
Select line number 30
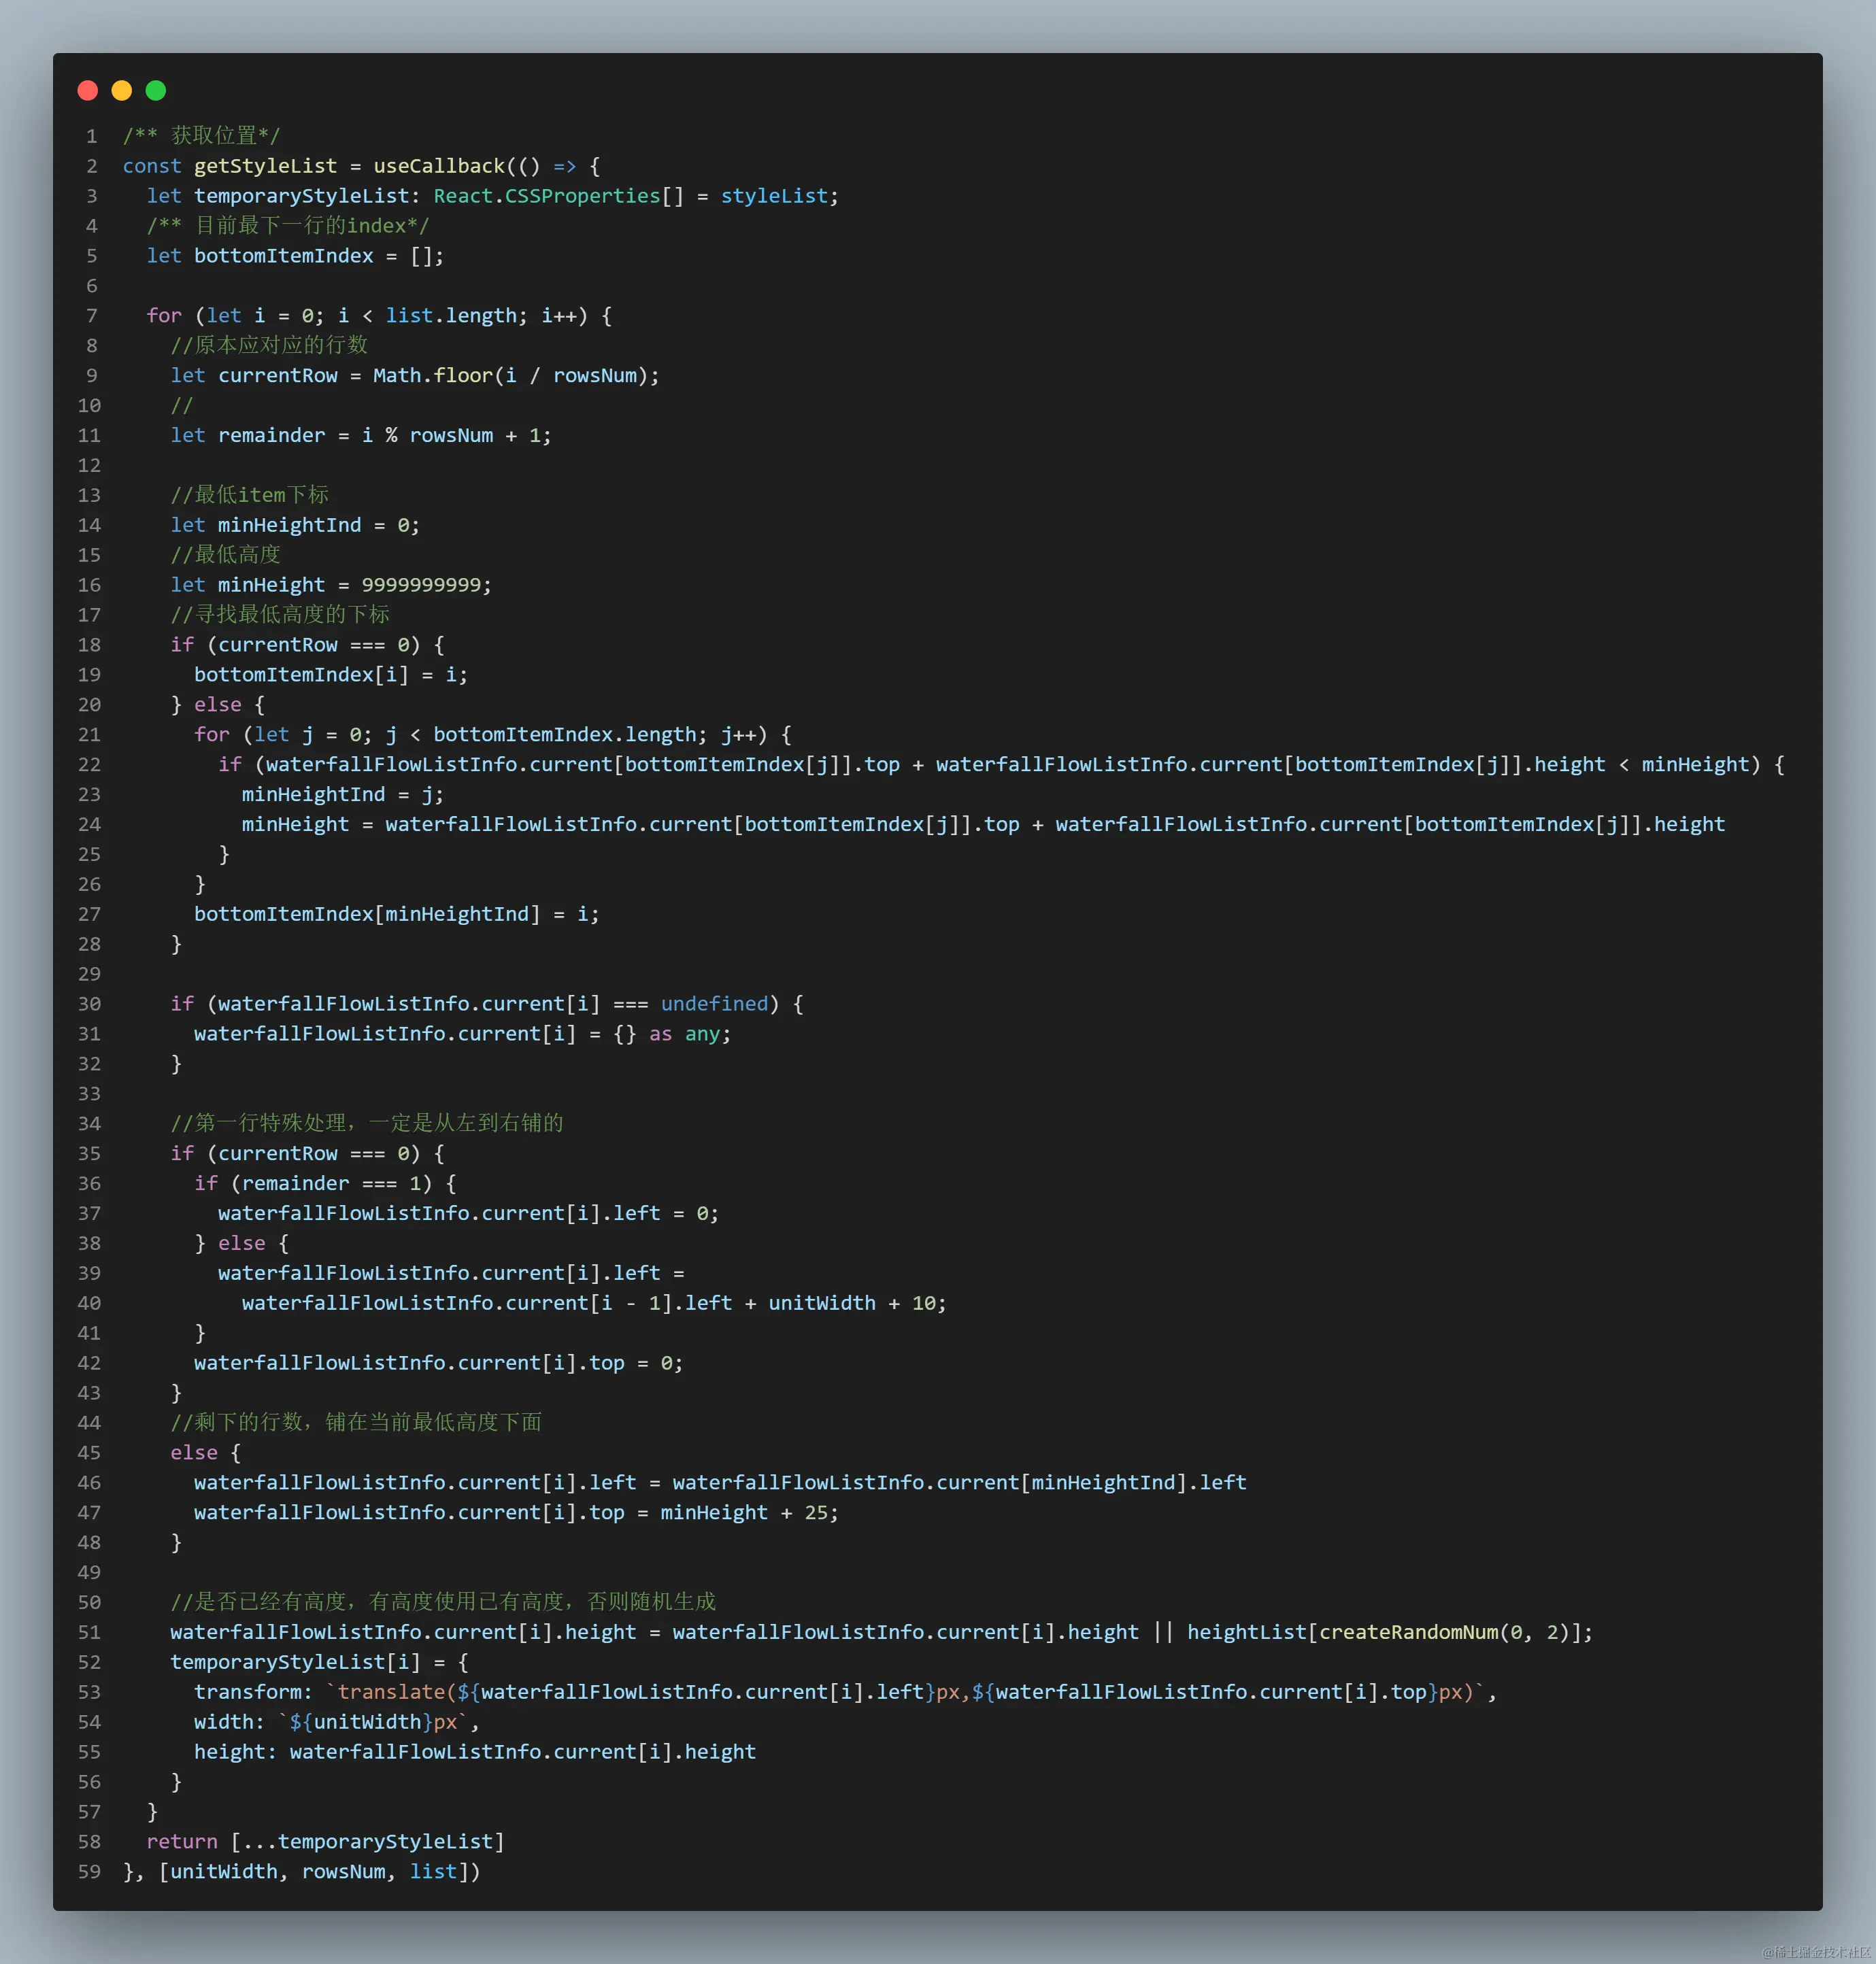(89, 1004)
